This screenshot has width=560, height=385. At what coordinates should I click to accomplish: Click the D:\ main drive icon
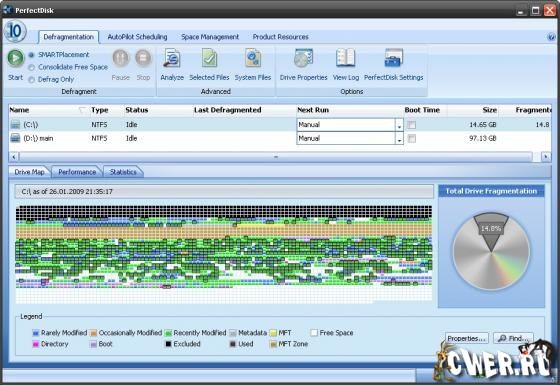tap(15, 138)
